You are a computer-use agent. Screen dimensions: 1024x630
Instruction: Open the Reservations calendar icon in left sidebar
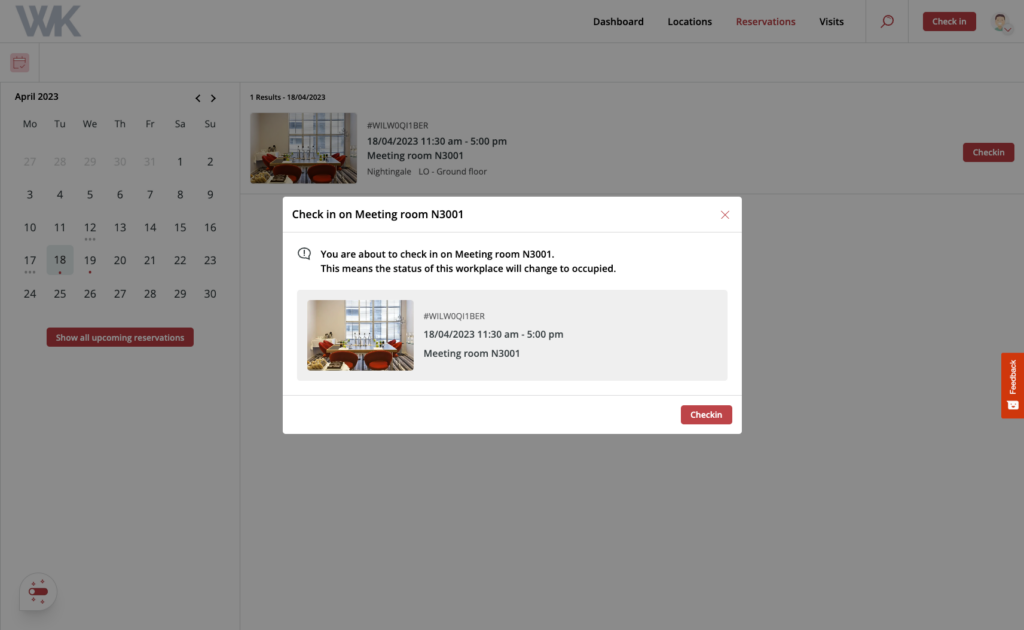tap(19, 62)
